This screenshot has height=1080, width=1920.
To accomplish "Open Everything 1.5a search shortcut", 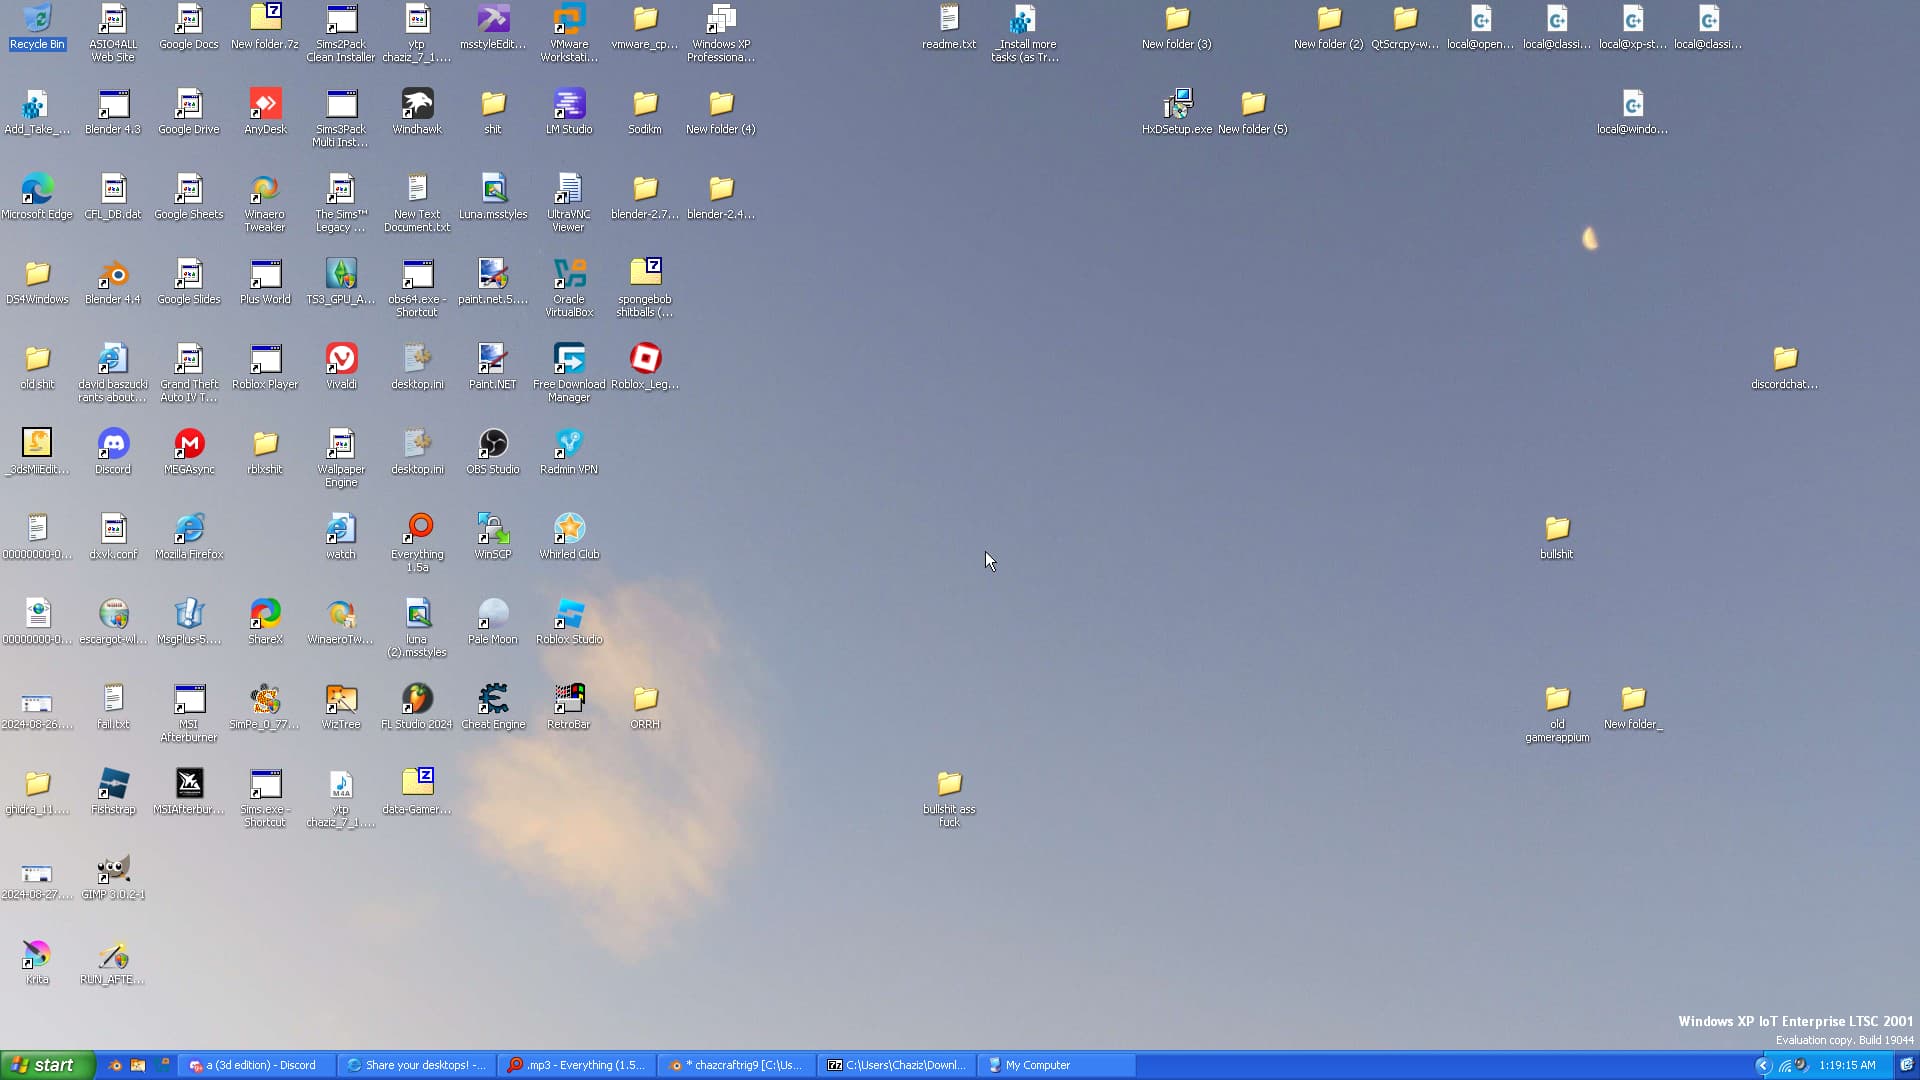I will tap(417, 543).
